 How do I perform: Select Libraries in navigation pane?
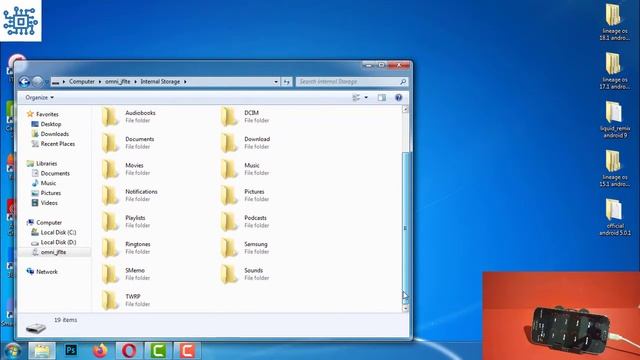[42, 163]
